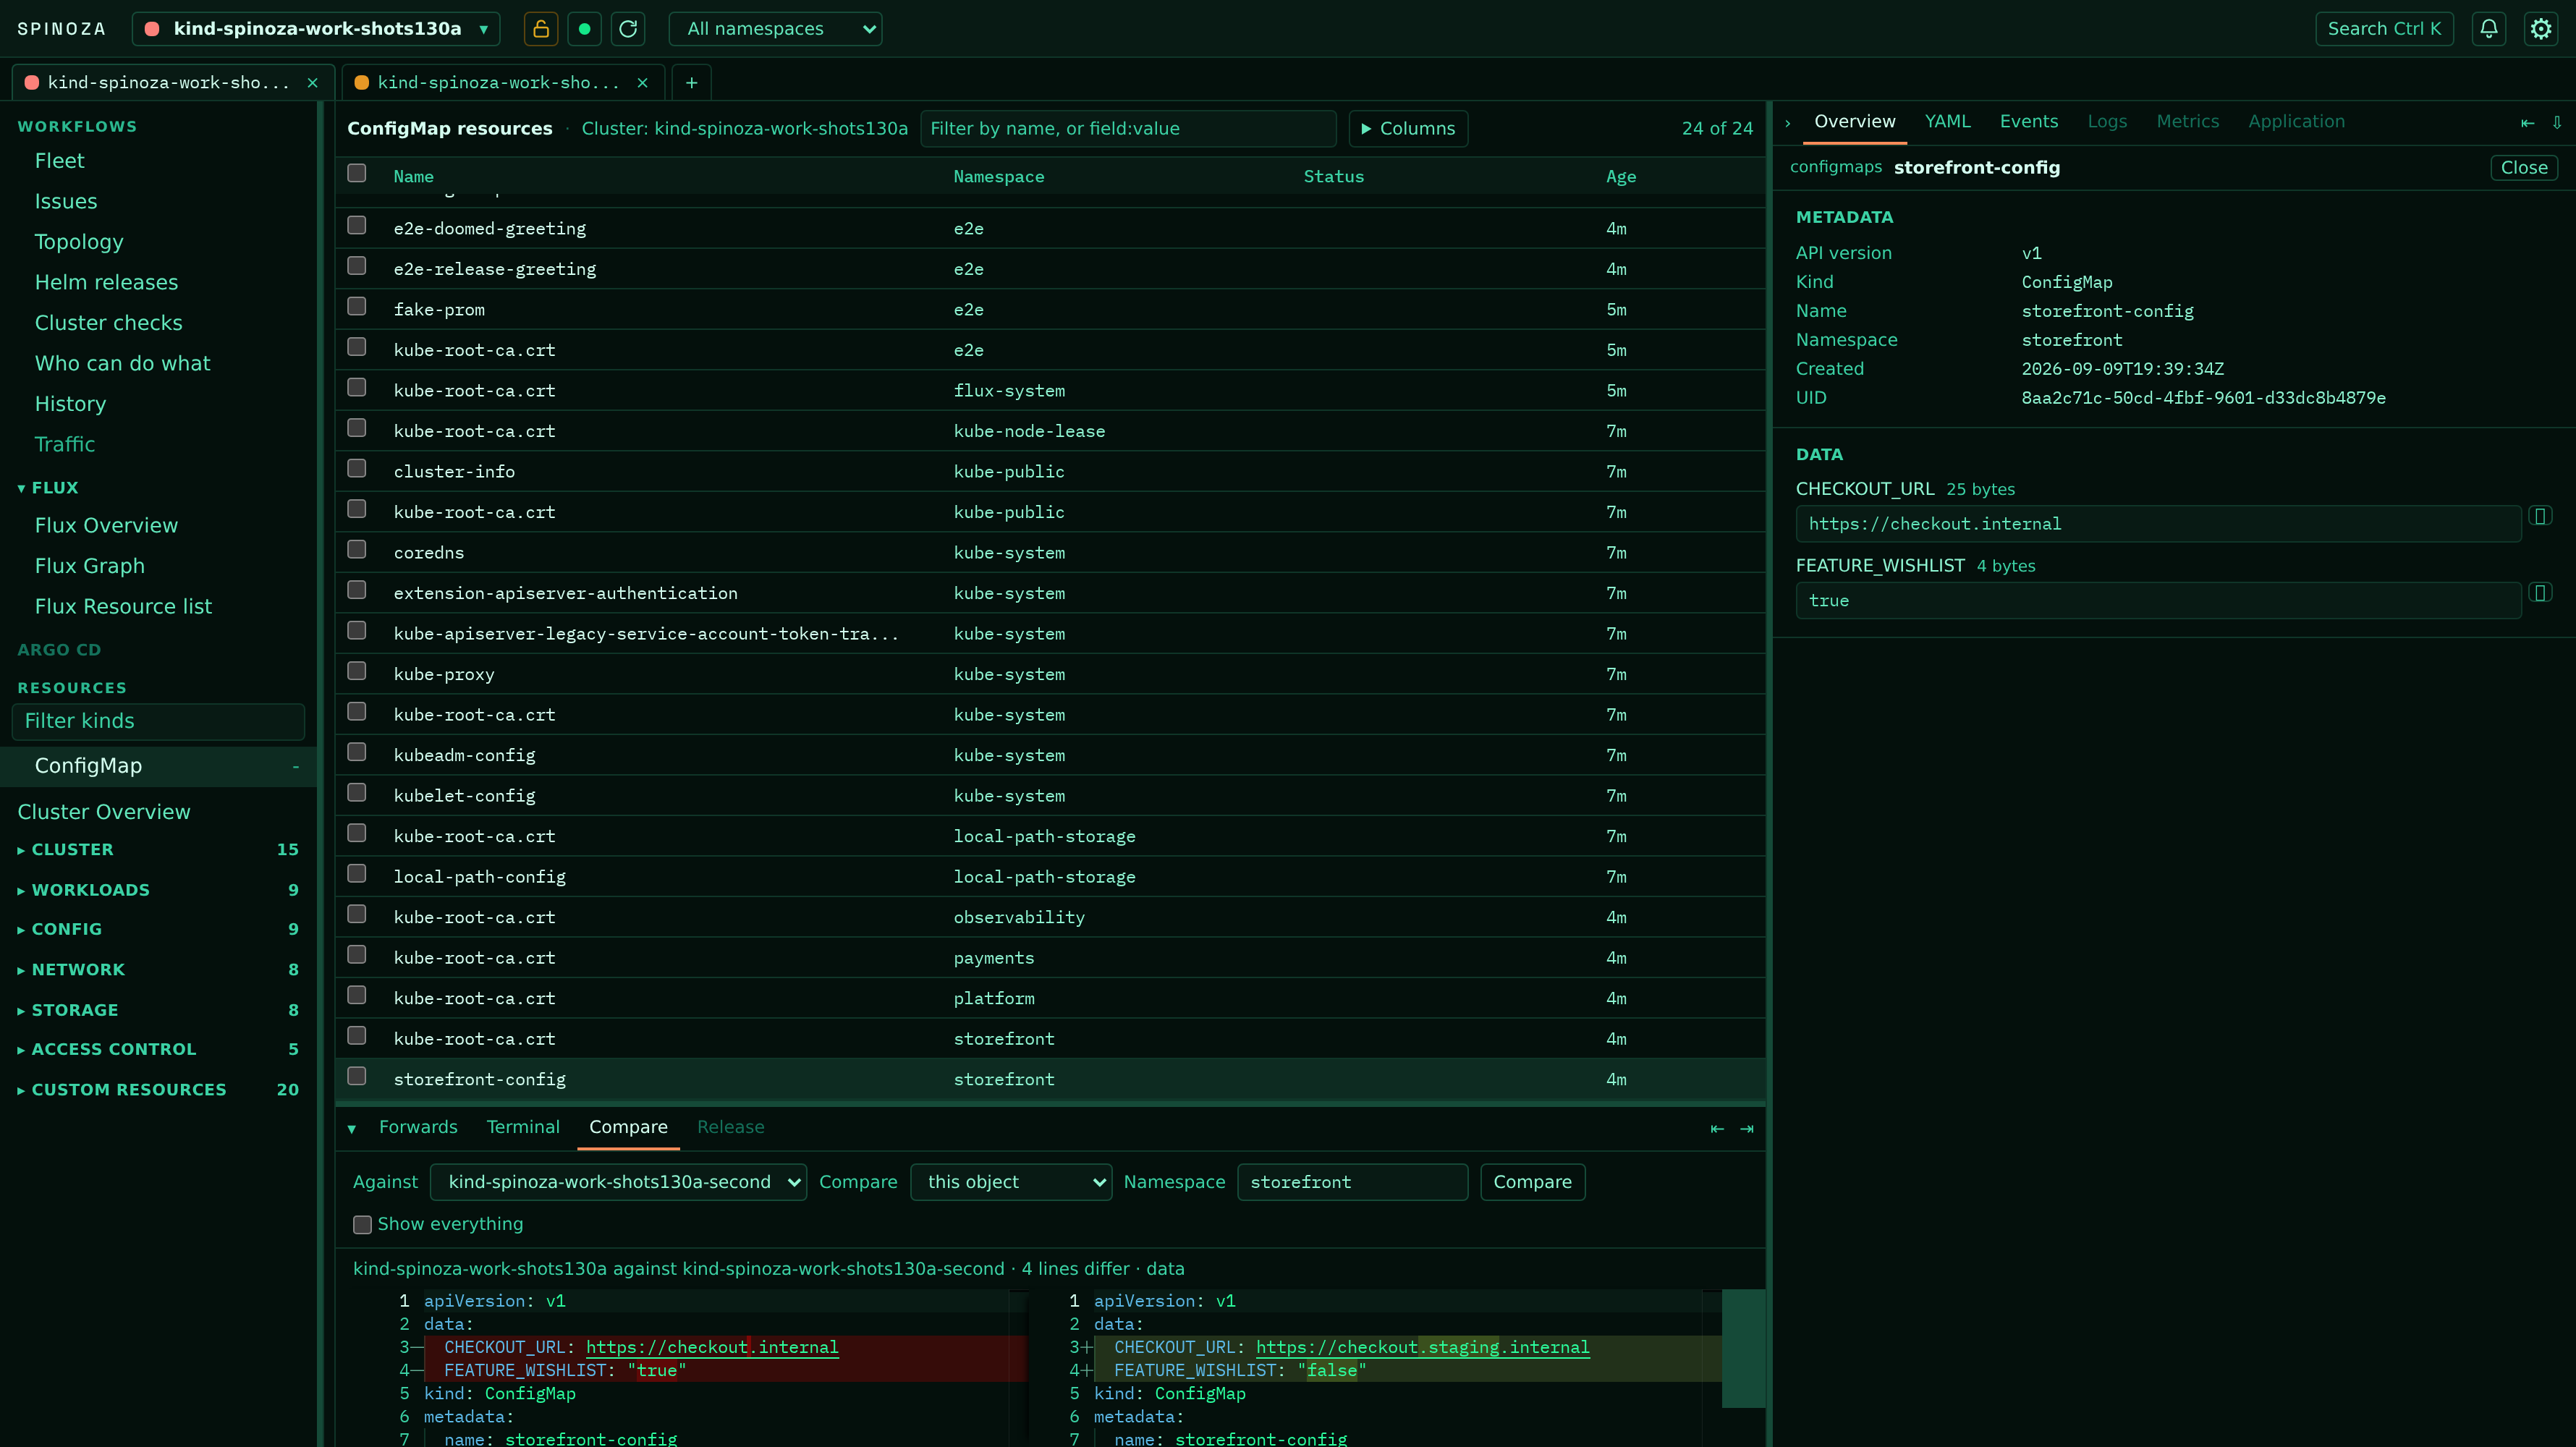2576x1447 pixels.
Task: Dock details panel to bottom icon
Action: tap(2557, 123)
